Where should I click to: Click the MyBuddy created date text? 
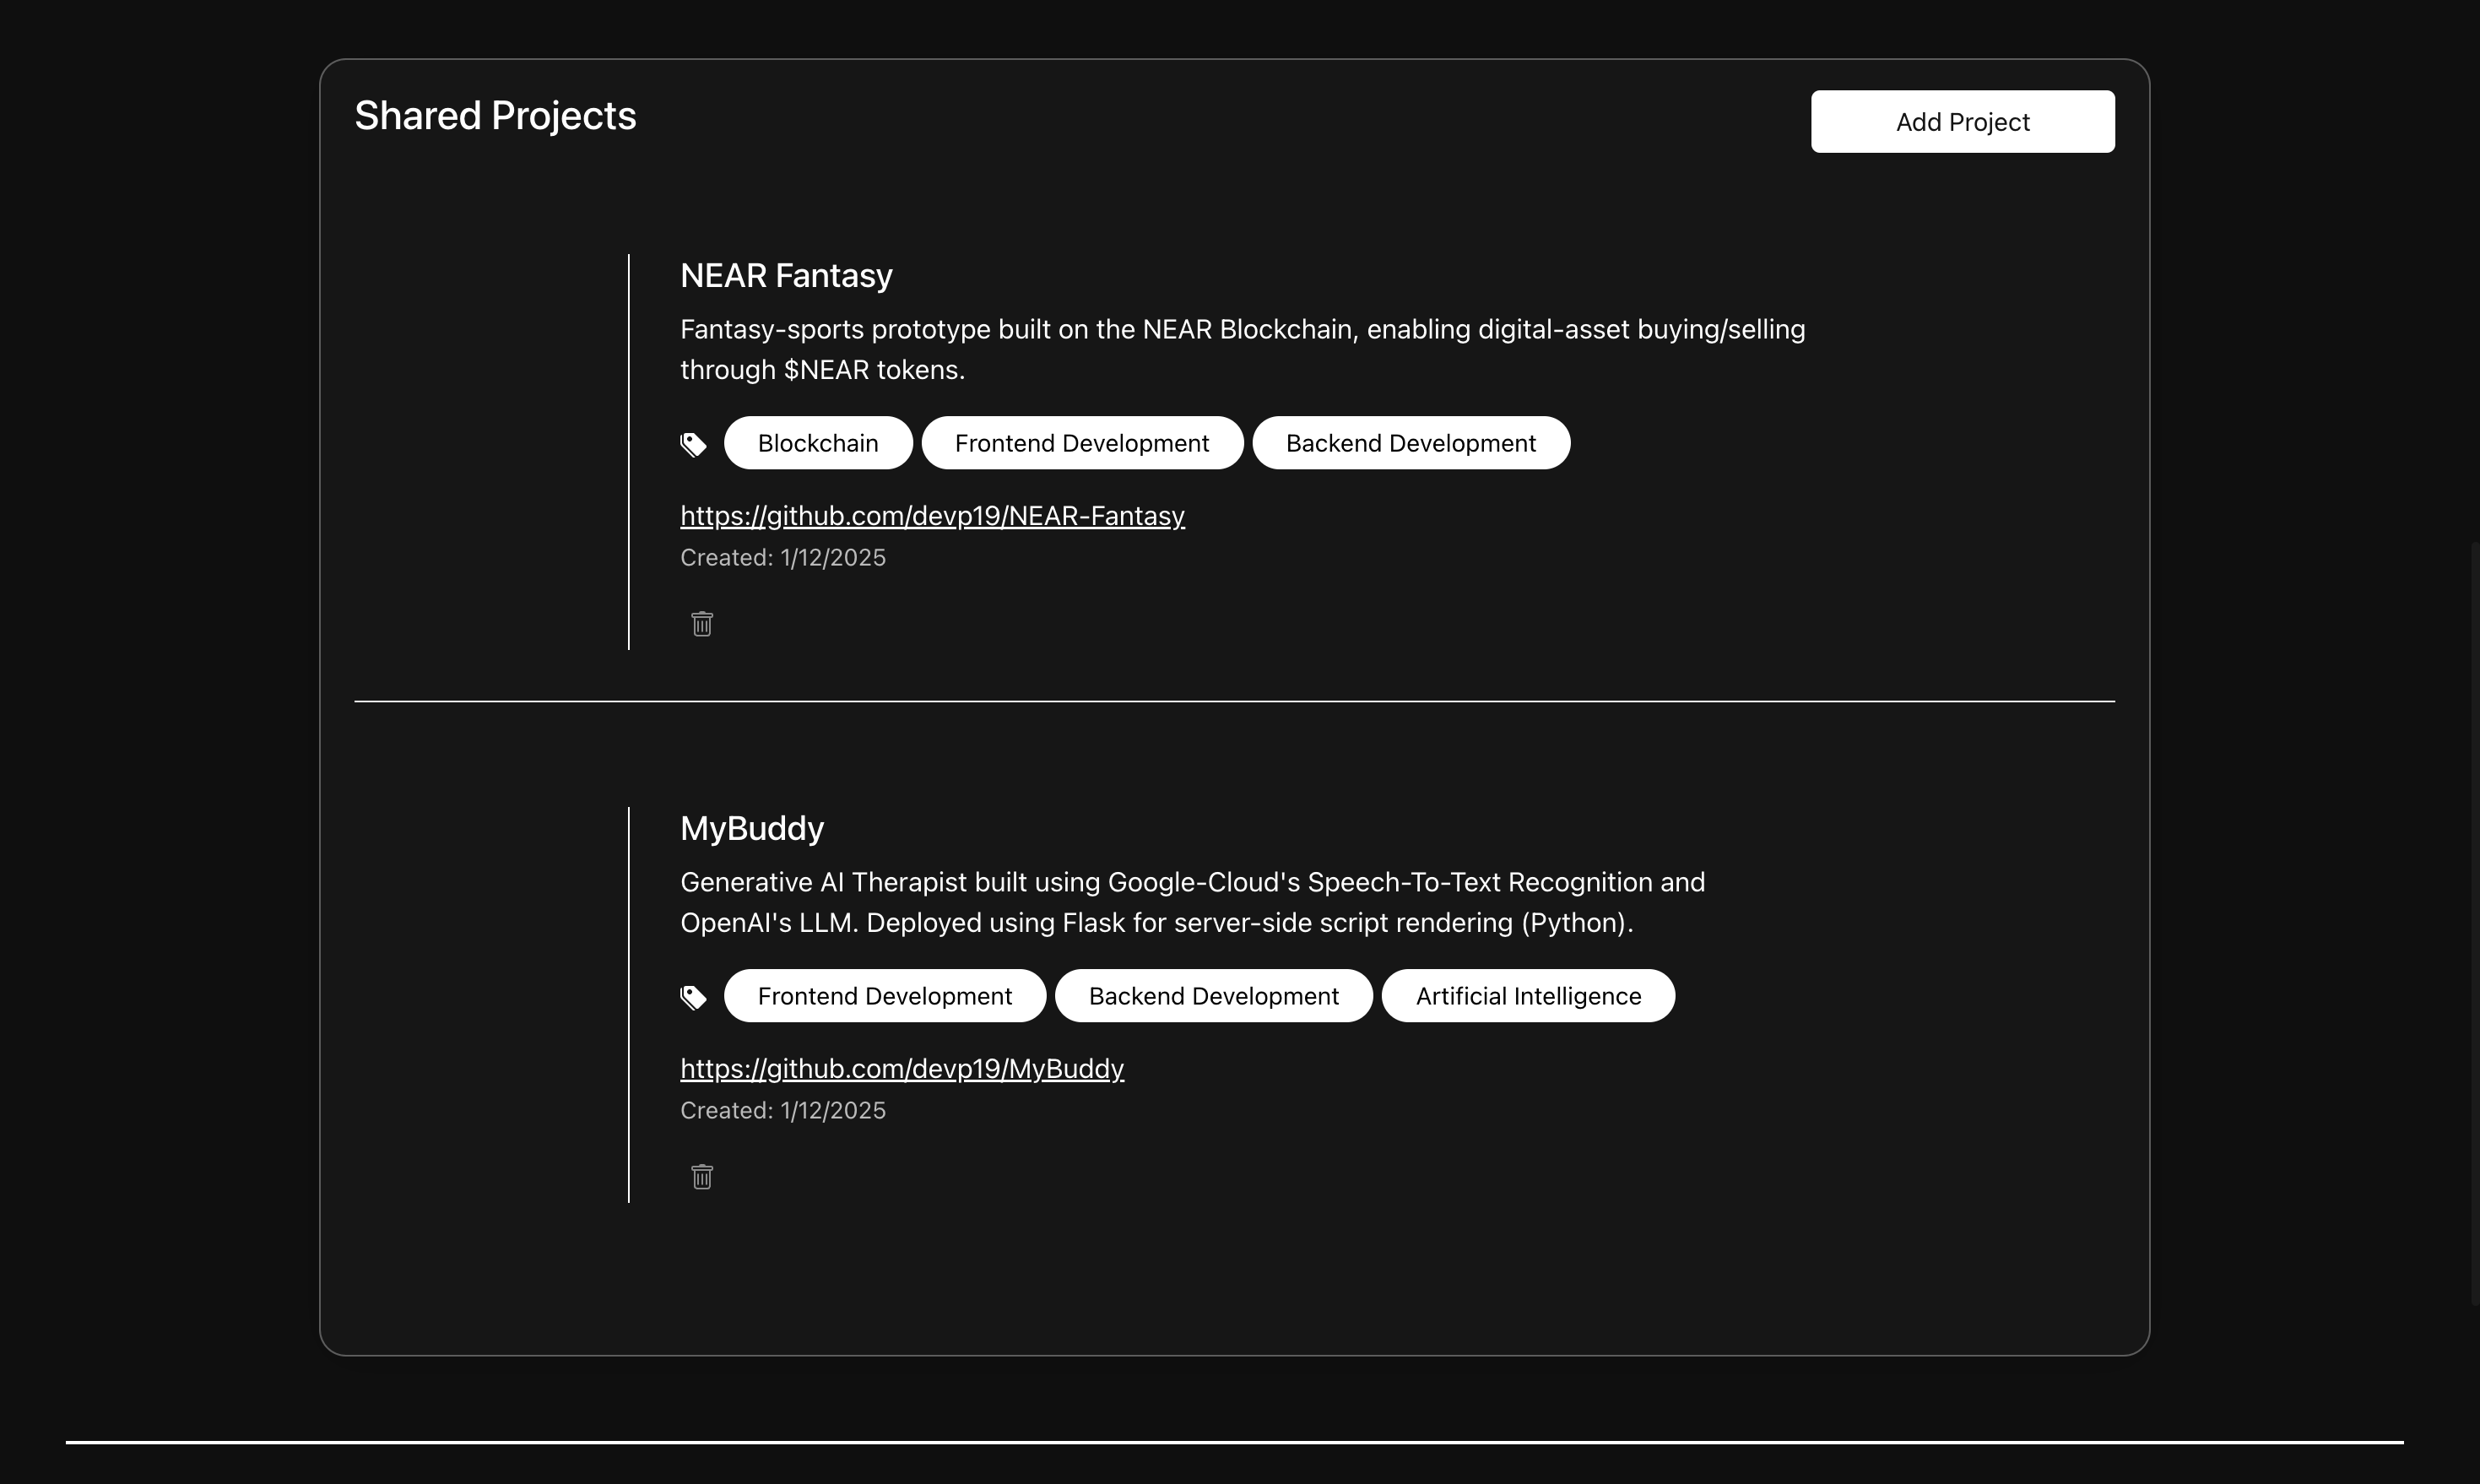[783, 1111]
